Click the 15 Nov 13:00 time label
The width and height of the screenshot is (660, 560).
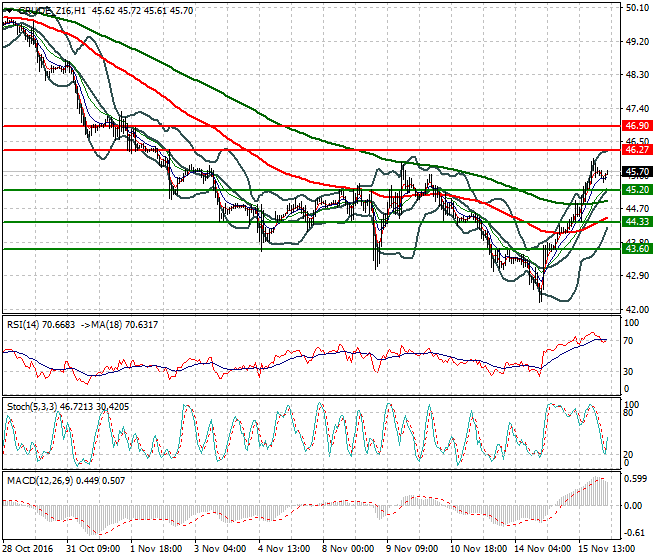pos(607,549)
